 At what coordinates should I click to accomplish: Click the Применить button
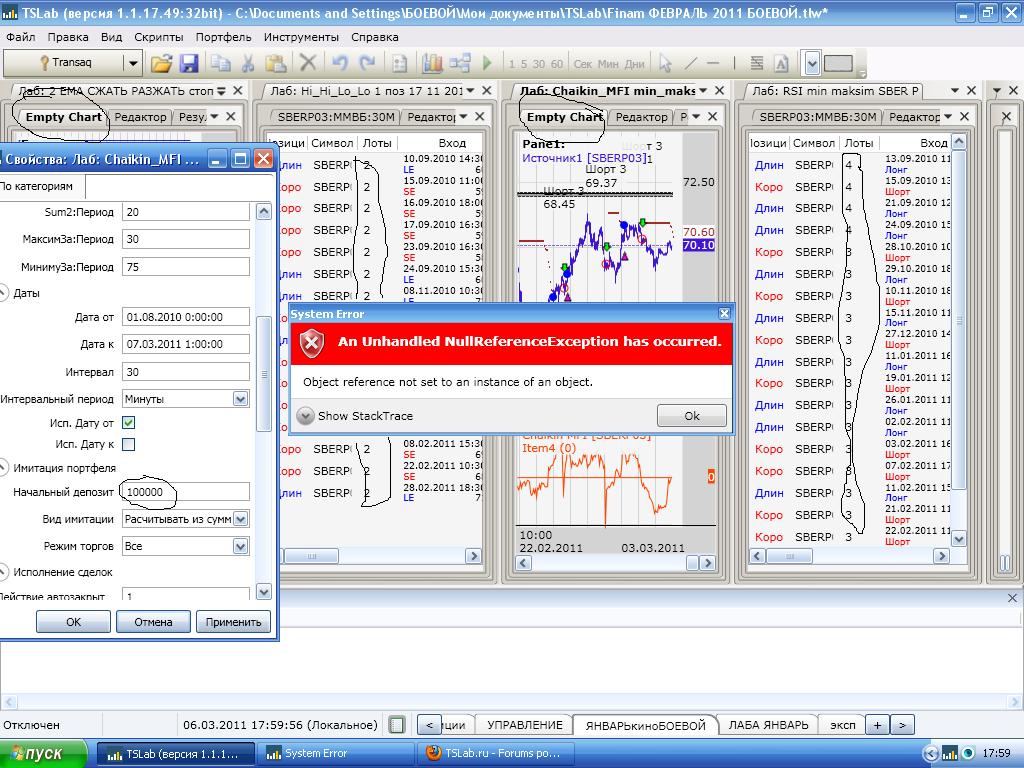233,621
